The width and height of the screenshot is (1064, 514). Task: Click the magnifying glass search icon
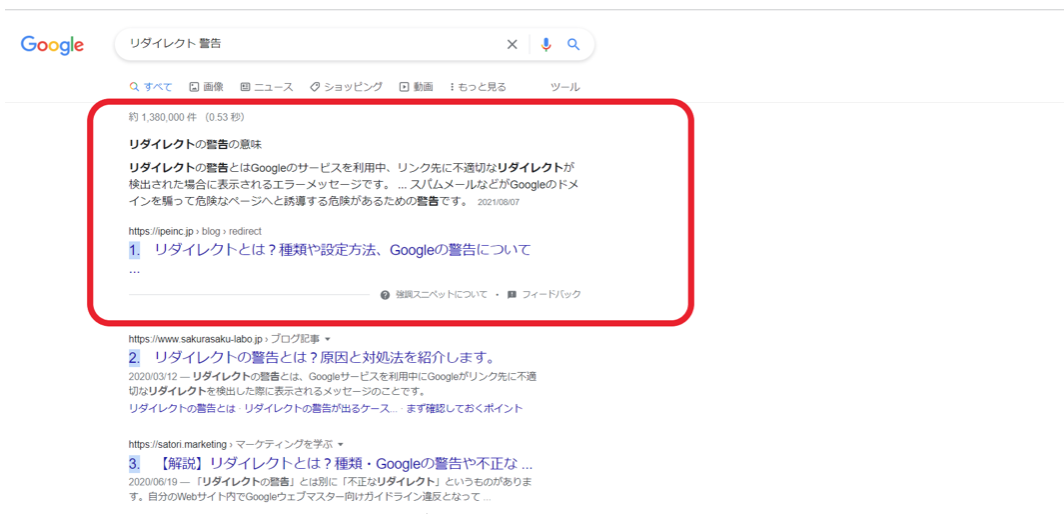pyautogui.click(x=574, y=44)
